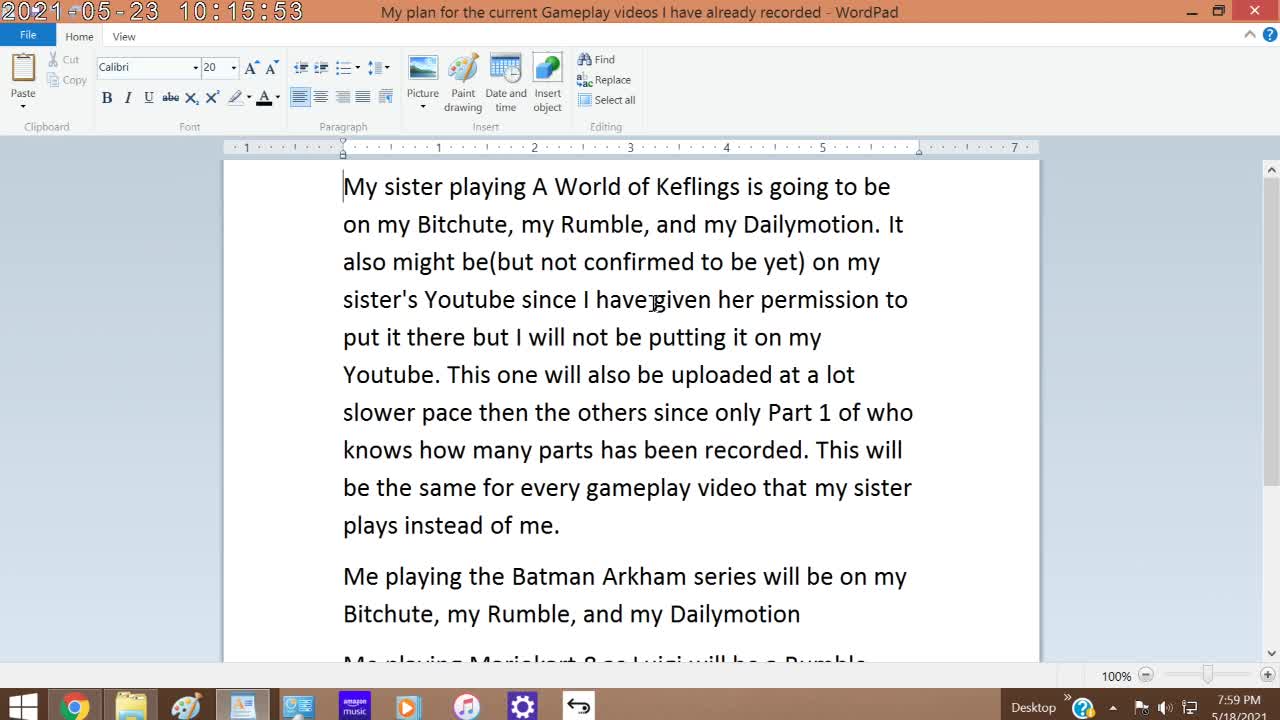Click the text highlight color marker
This screenshot has width=1280, height=720.
pyautogui.click(x=235, y=97)
